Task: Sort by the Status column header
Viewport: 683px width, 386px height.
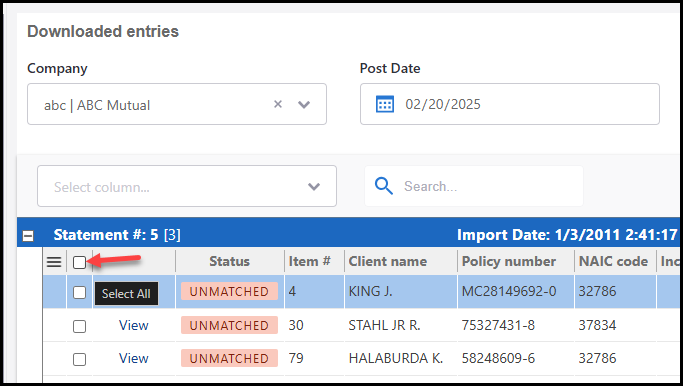Action: click(230, 261)
